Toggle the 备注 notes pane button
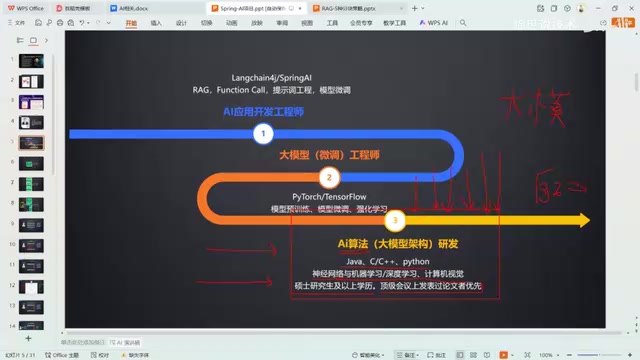Viewport: 640px width, 360px height. [x=407, y=355]
